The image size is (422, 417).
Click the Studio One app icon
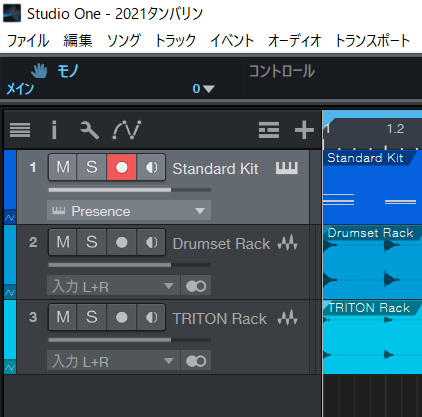pyautogui.click(x=12, y=13)
